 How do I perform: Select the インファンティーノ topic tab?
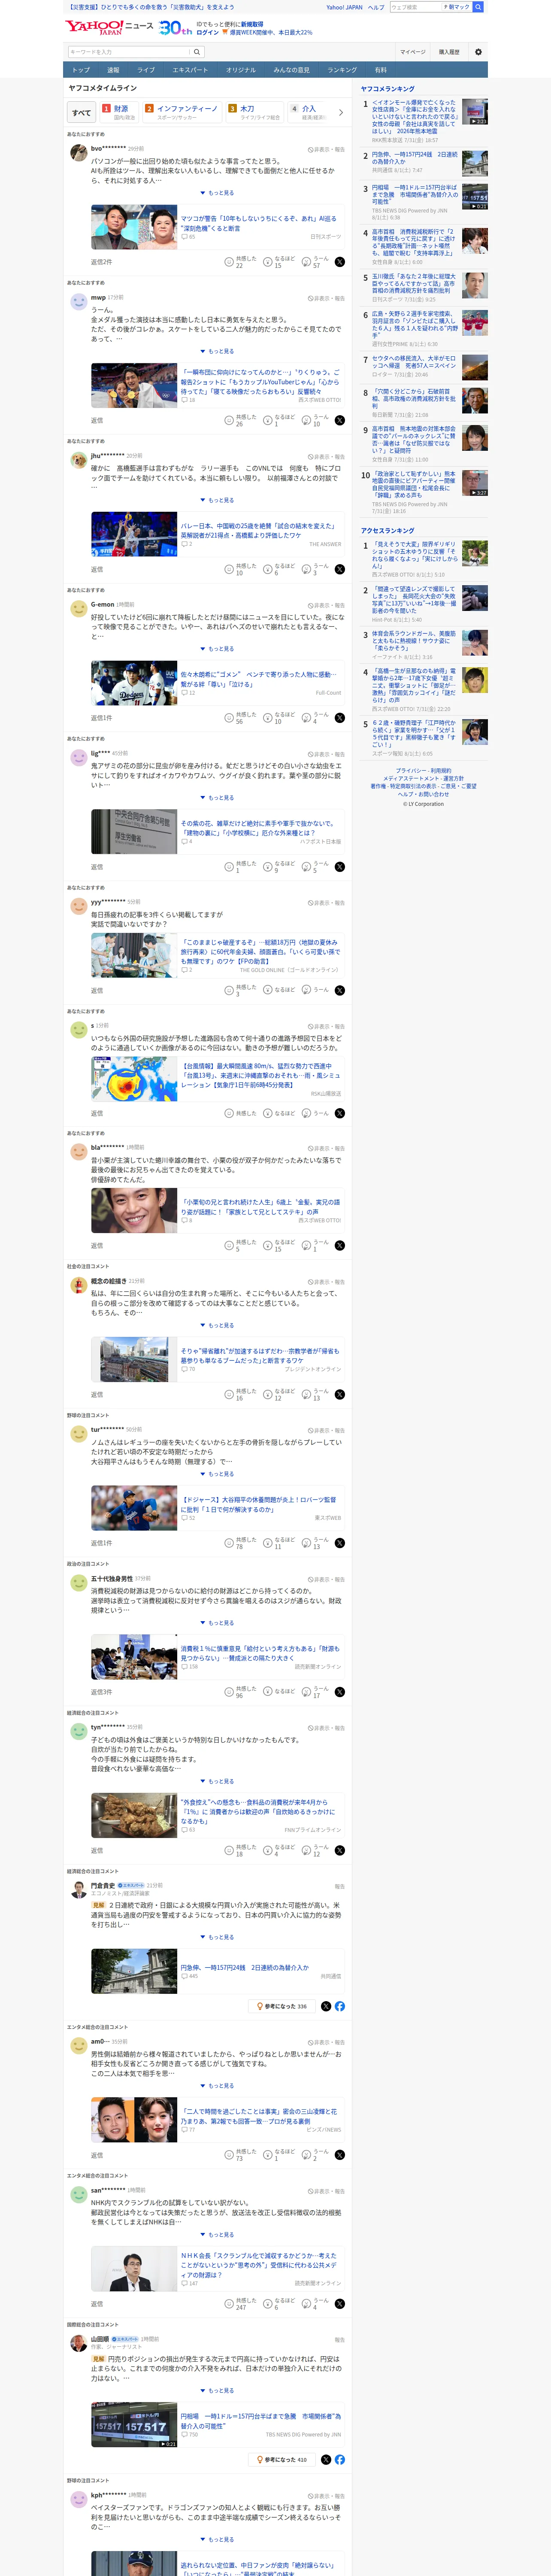(x=181, y=112)
